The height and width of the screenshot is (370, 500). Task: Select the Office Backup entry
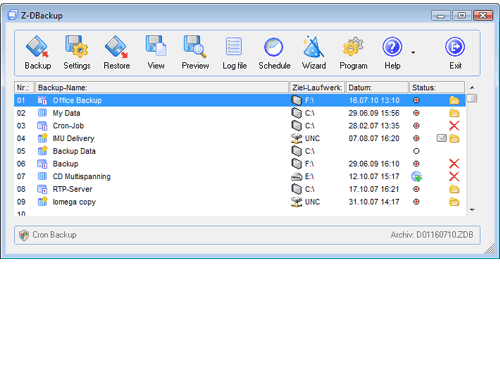pyautogui.click(x=240, y=100)
